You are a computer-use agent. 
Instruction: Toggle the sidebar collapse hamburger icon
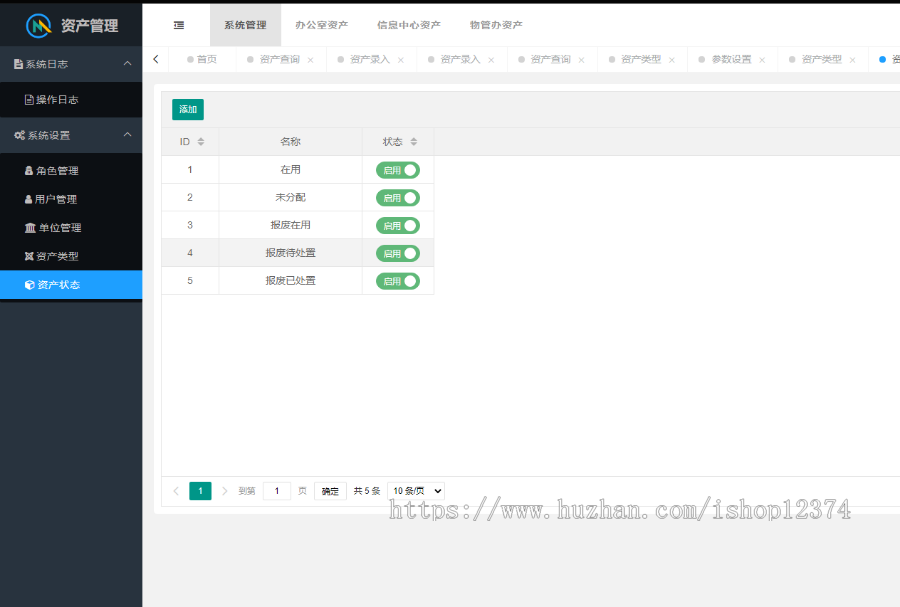179,25
